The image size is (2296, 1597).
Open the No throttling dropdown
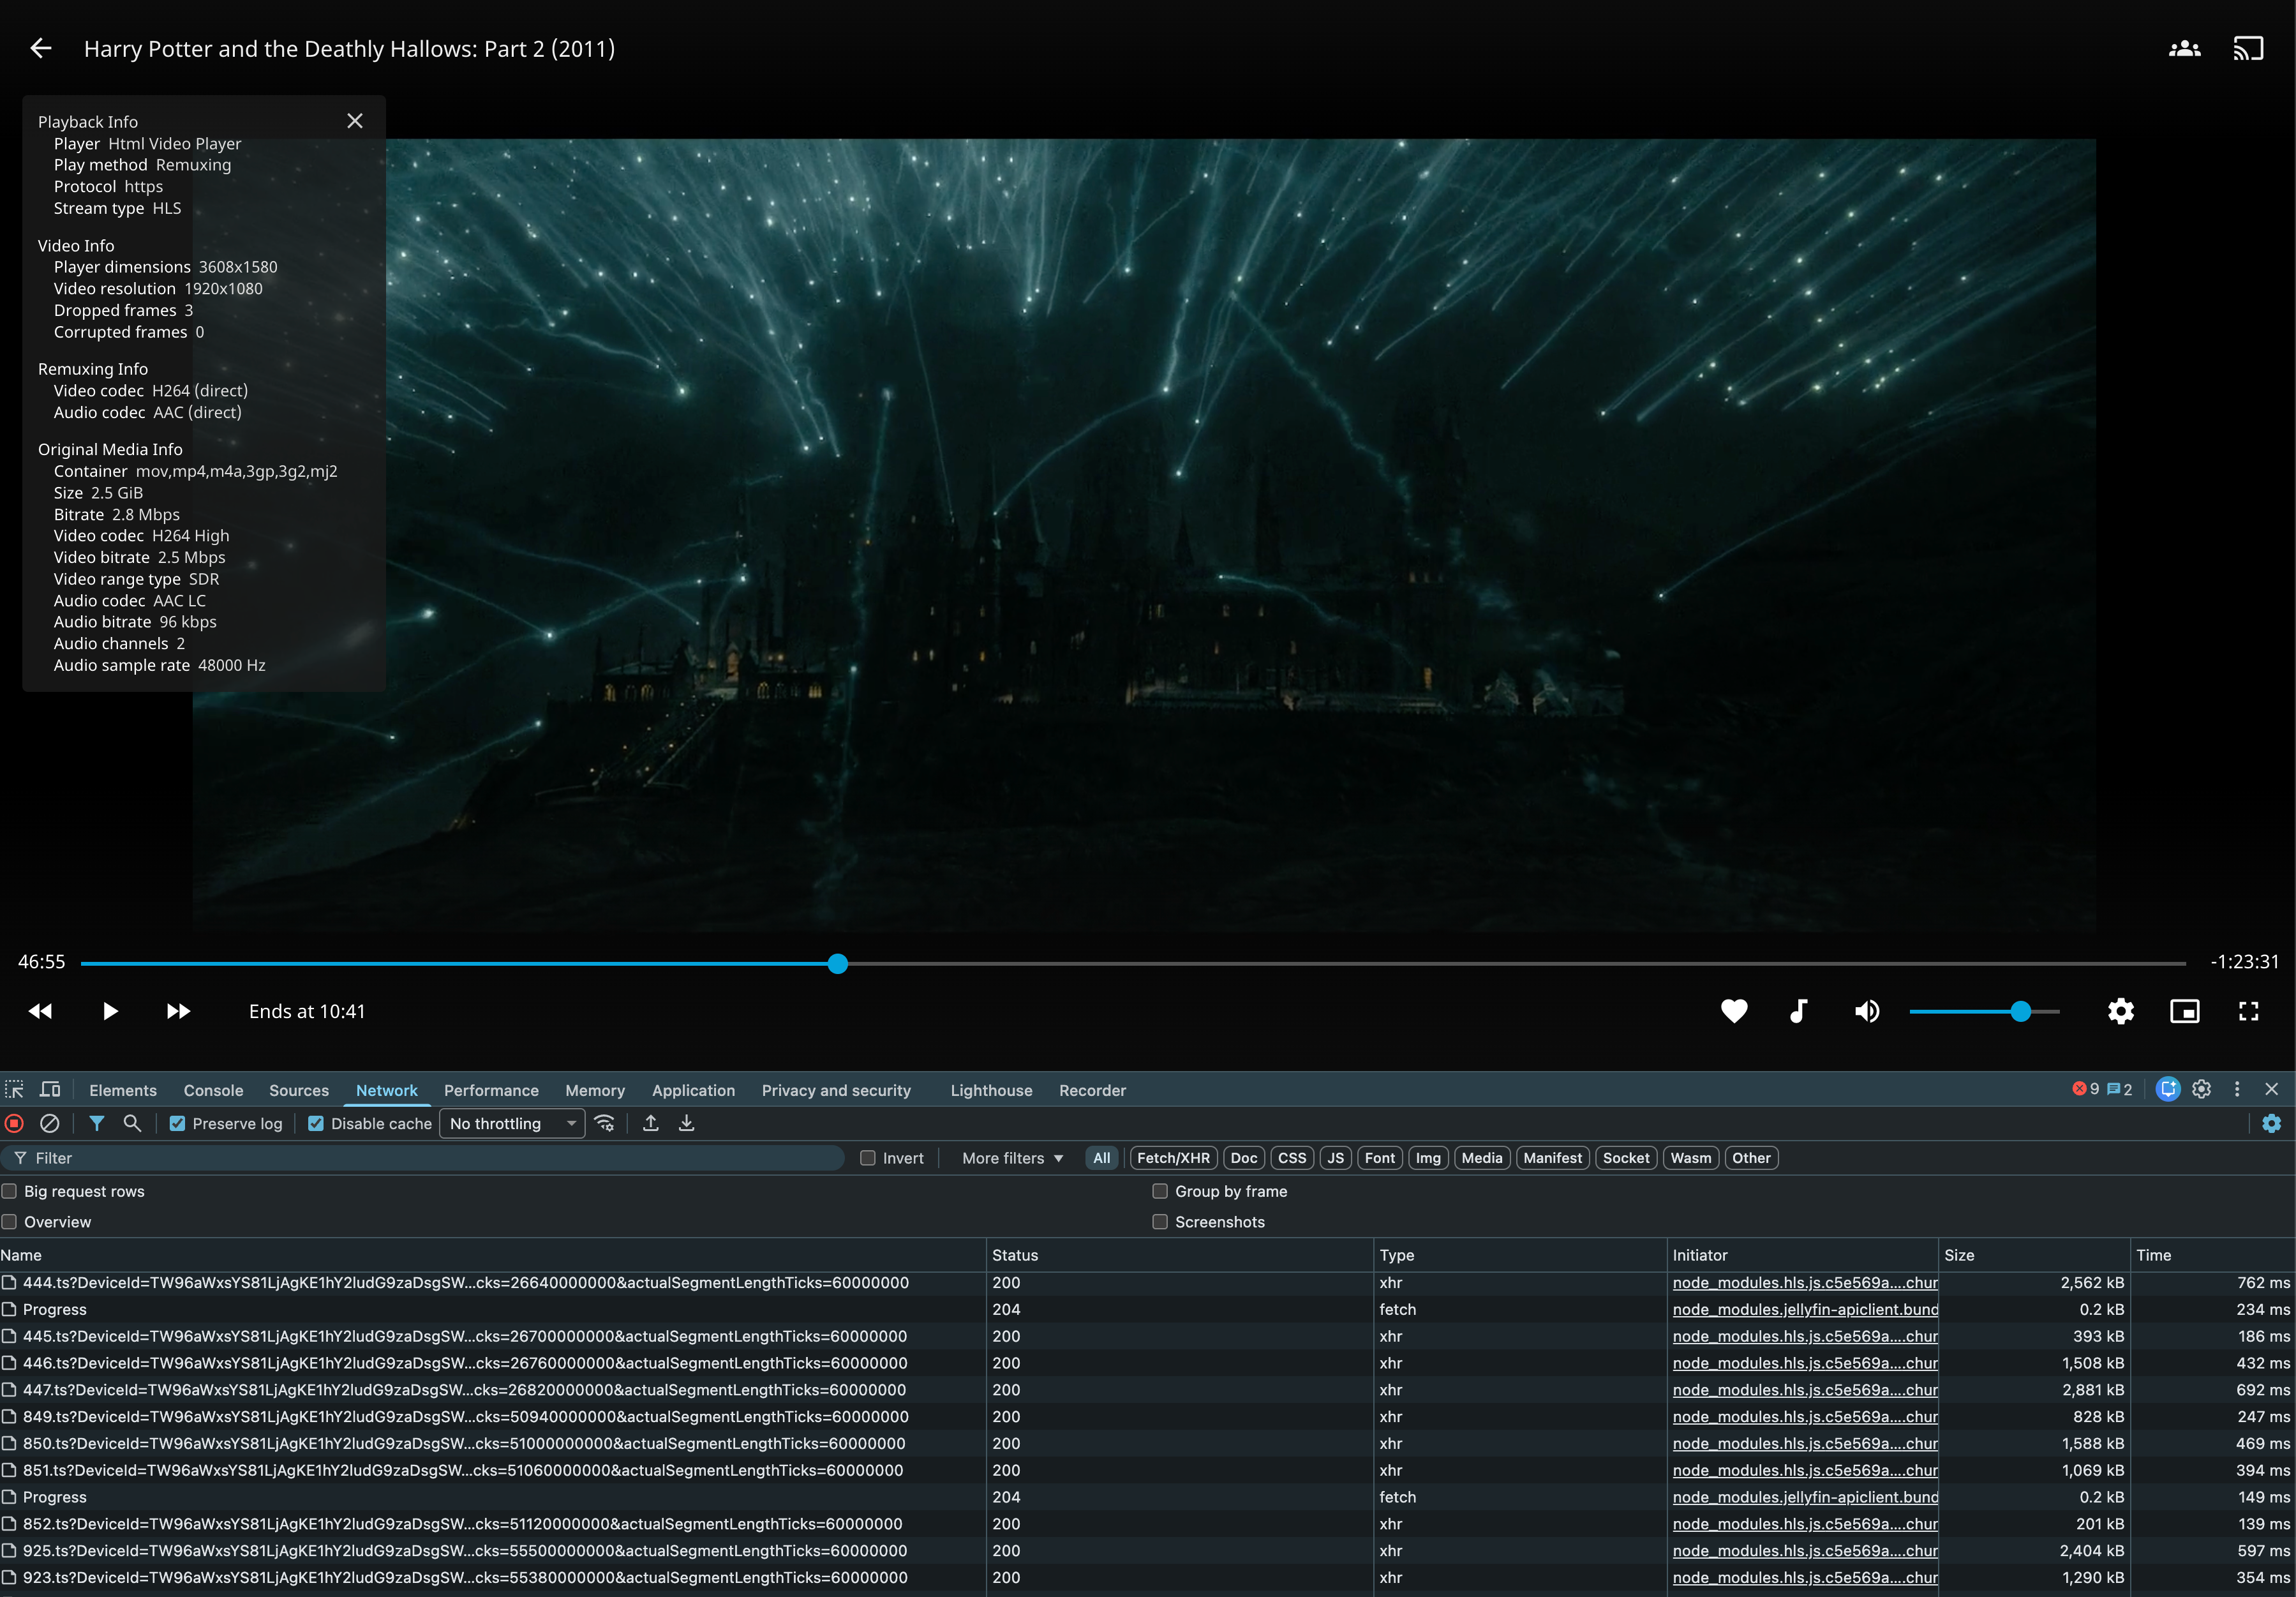512,1124
